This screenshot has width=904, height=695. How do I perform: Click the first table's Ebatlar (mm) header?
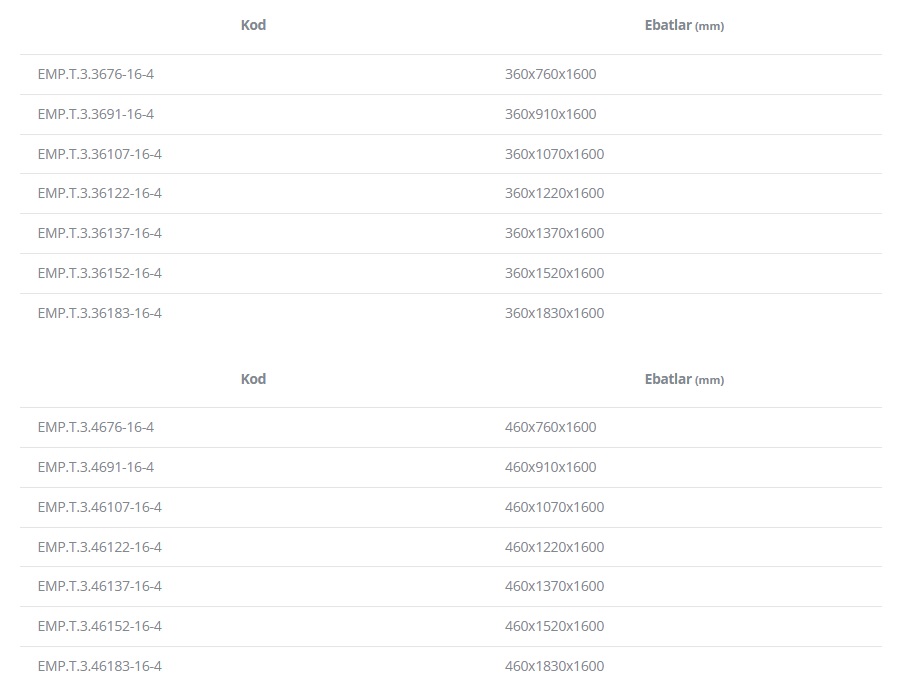[684, 25]
